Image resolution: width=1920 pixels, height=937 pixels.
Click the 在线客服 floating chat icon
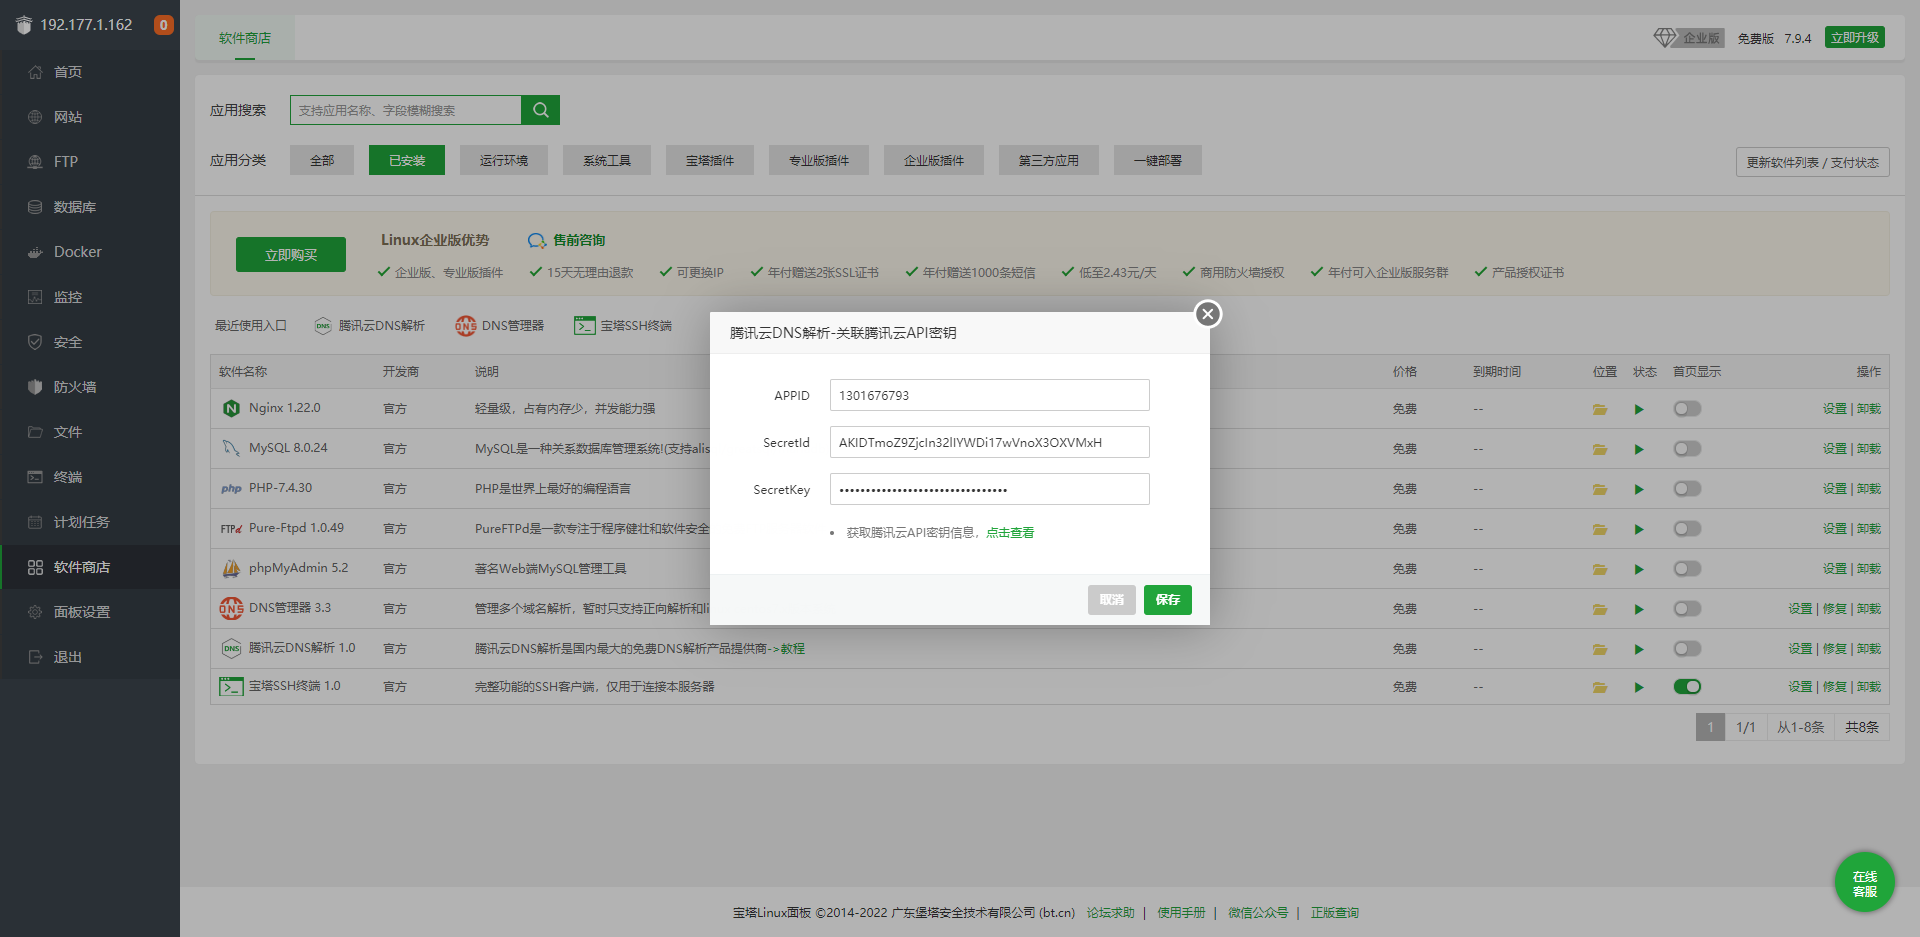coord(1864,883)
